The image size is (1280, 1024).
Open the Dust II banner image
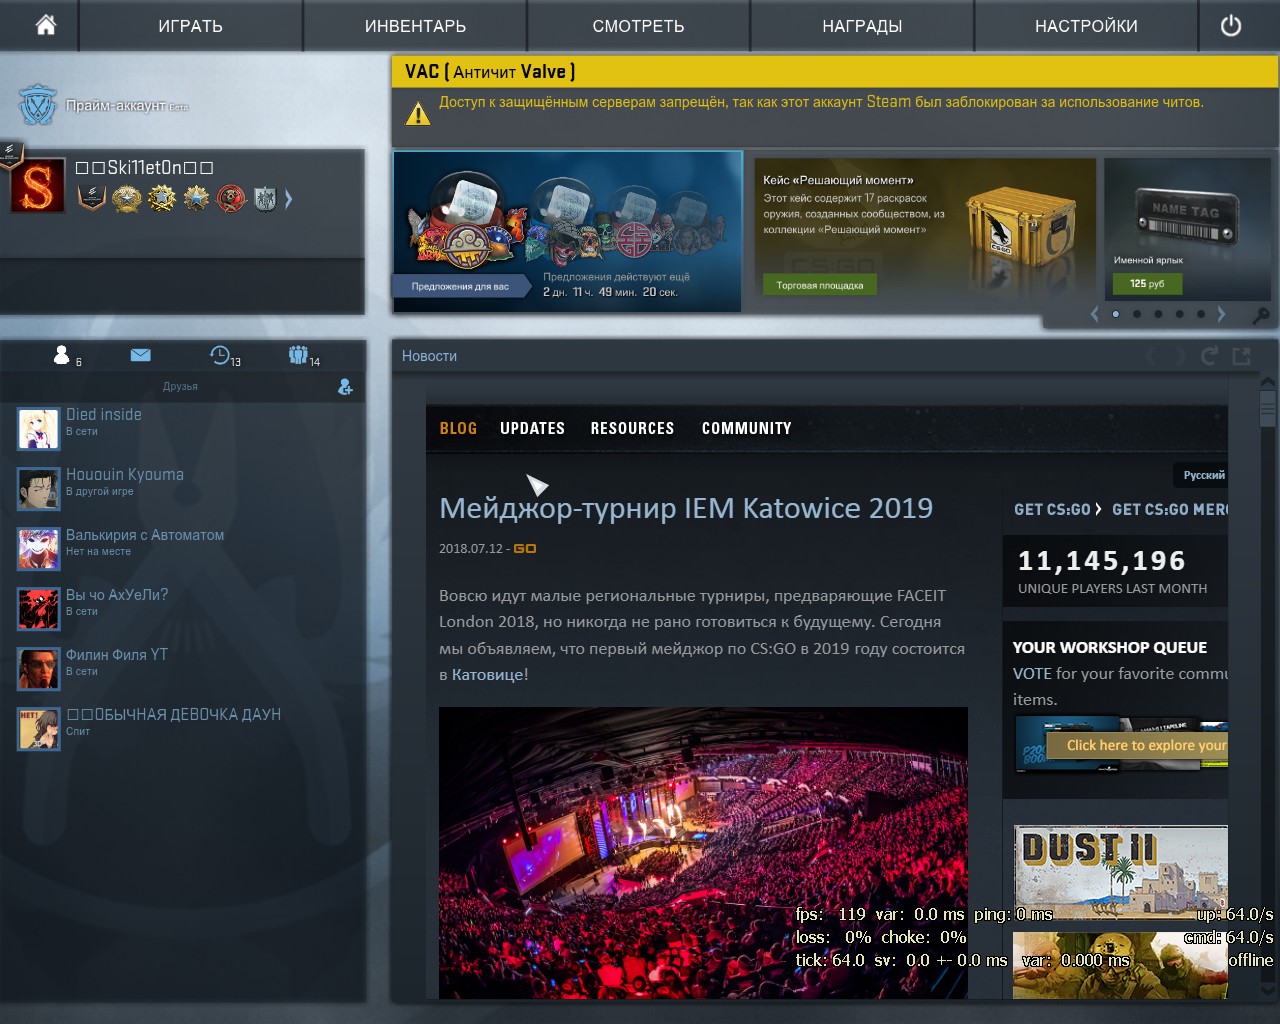click(x=1121, y=872)
